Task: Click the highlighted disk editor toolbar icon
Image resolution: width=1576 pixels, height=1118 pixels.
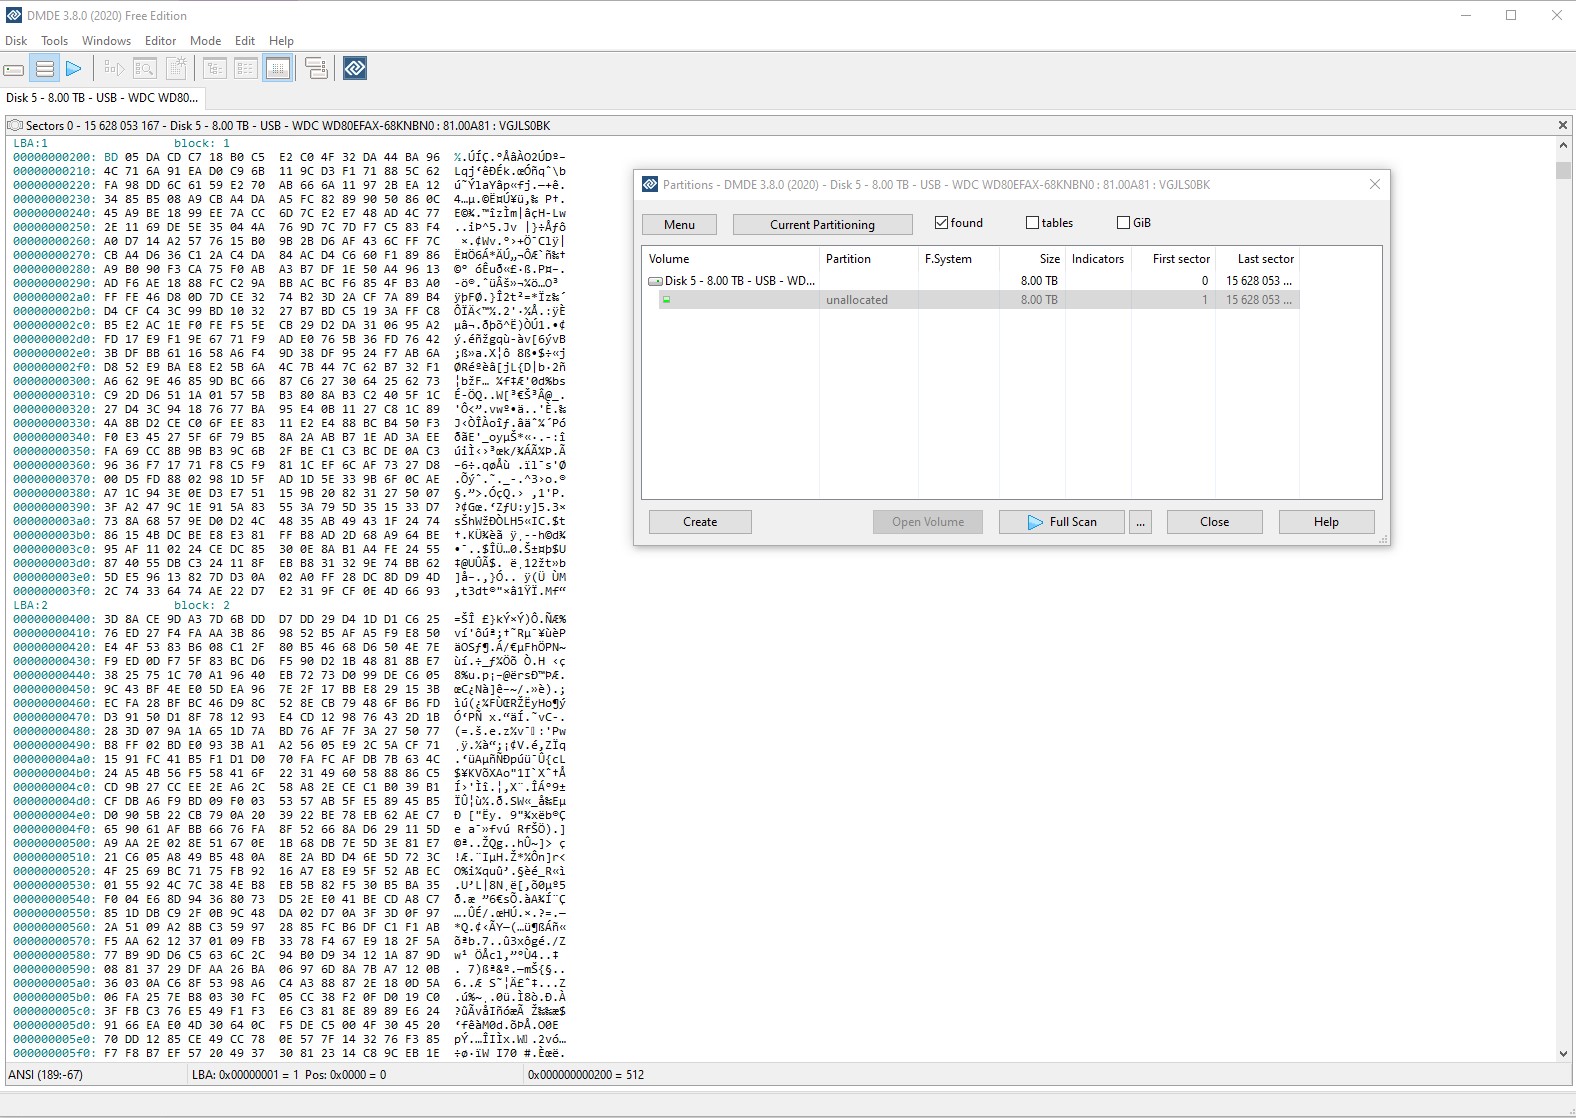Action: 278,69
